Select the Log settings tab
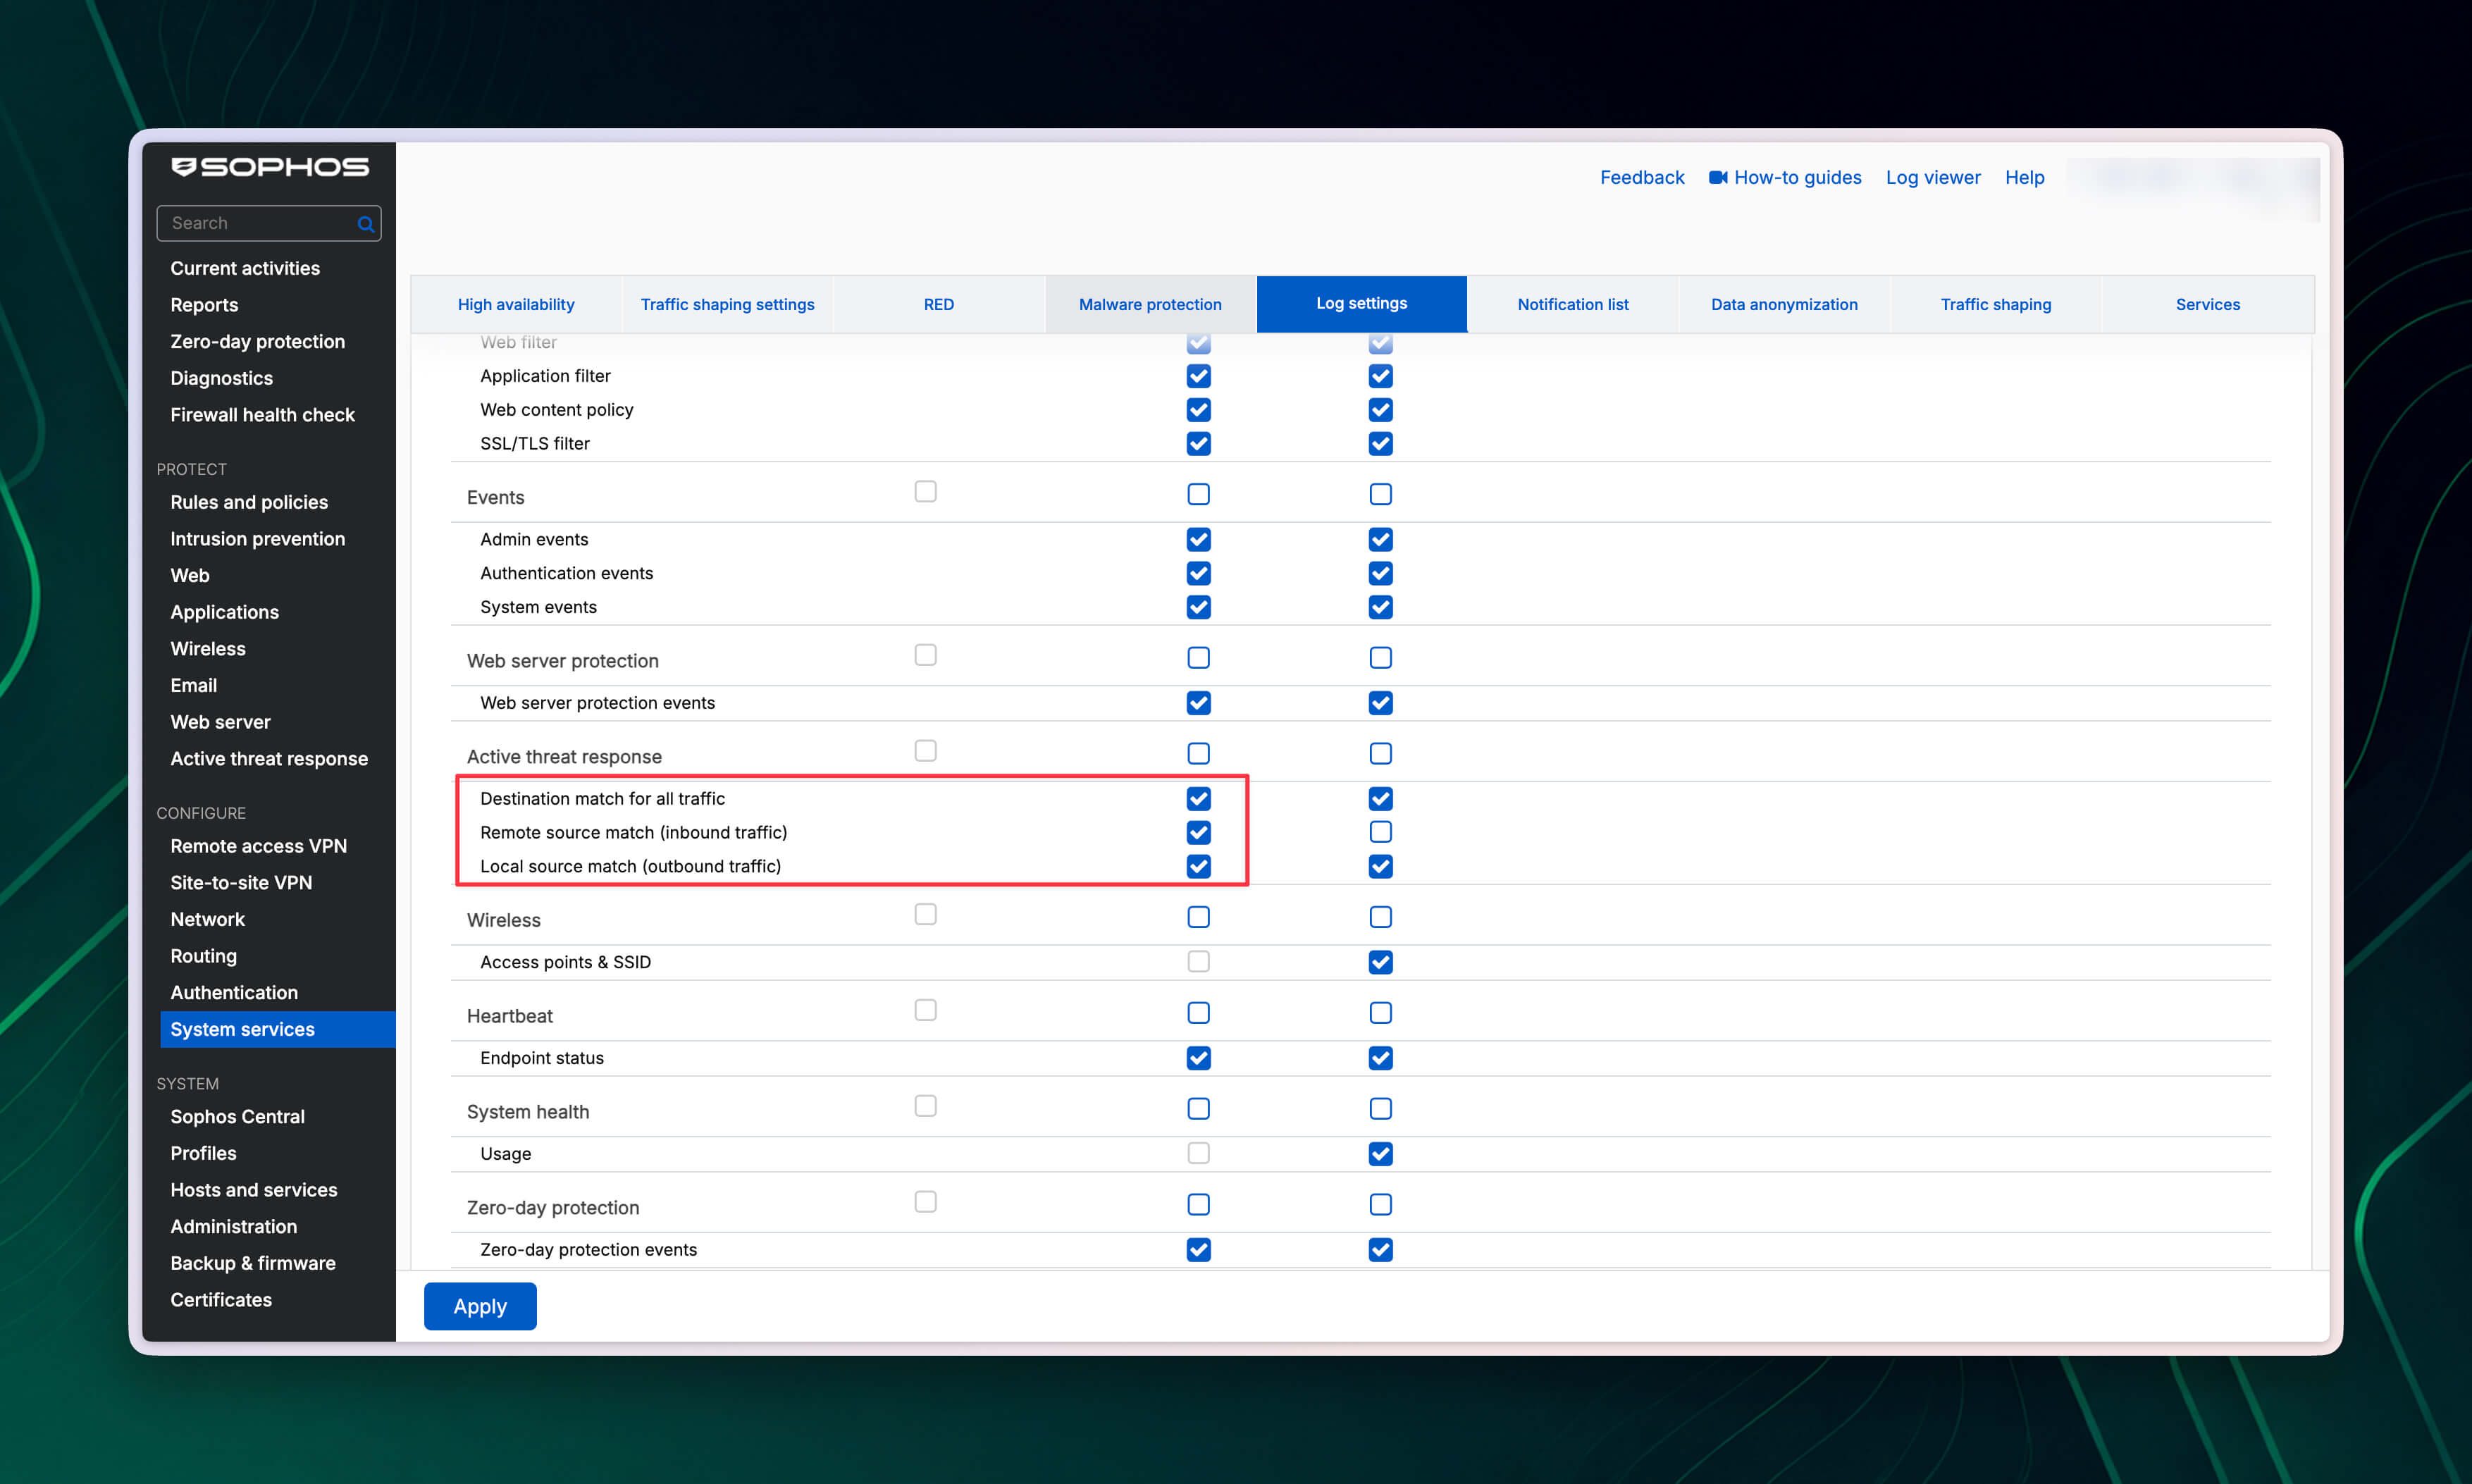This screenshot has width=2472, height=1484. click(1362, 304)
